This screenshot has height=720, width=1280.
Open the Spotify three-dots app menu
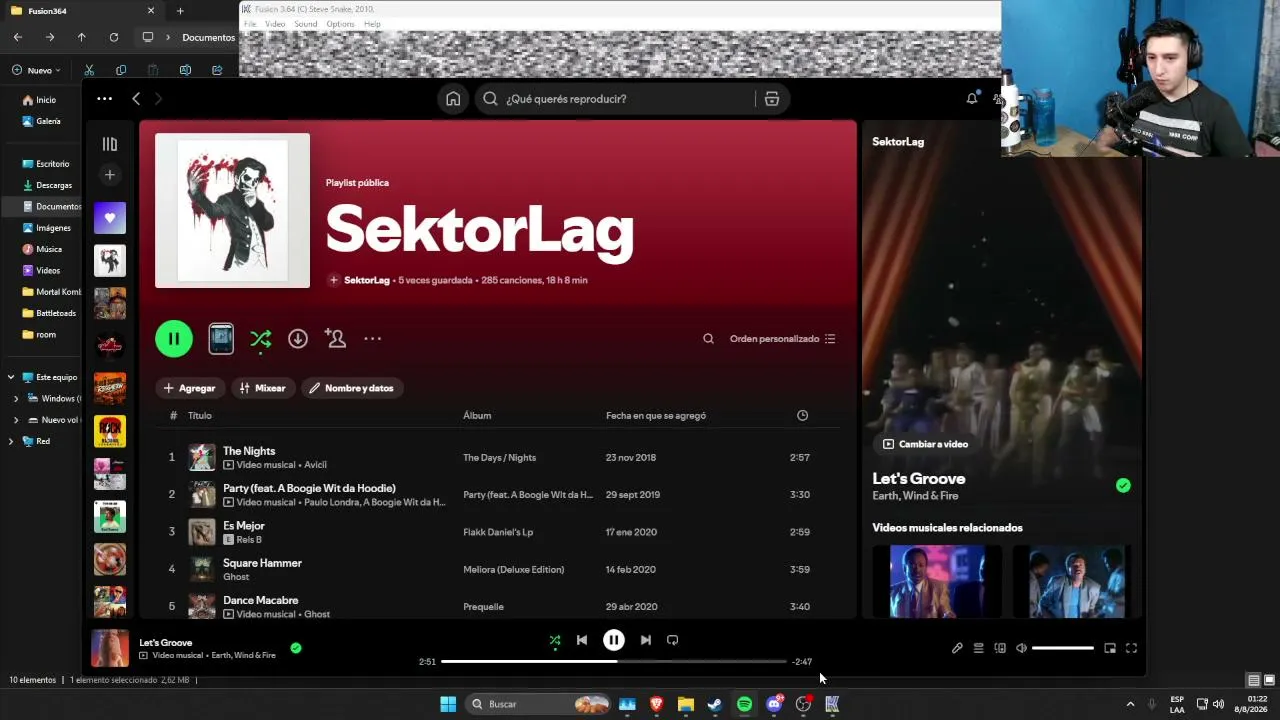click(104, 99)
